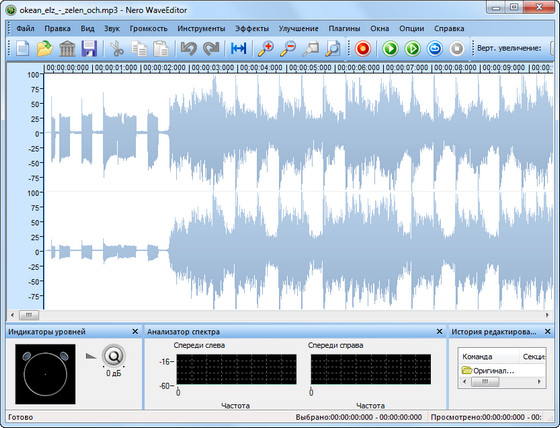Toggle loop playback with the blue loop icon
The width and height of the screenshot is (560, 428).
435,49
